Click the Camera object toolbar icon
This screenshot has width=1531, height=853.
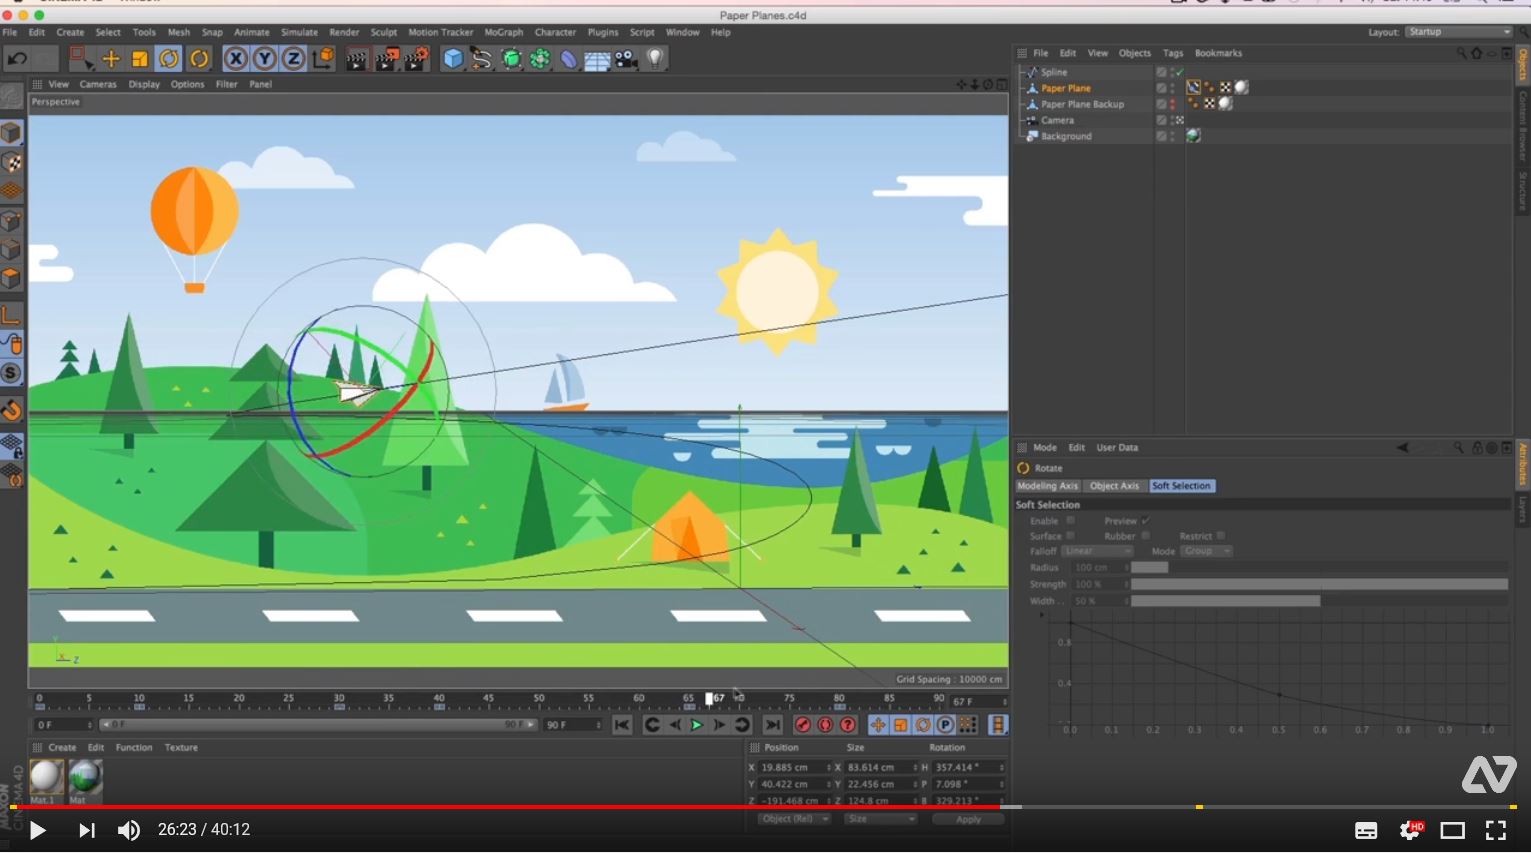point(627,59)
